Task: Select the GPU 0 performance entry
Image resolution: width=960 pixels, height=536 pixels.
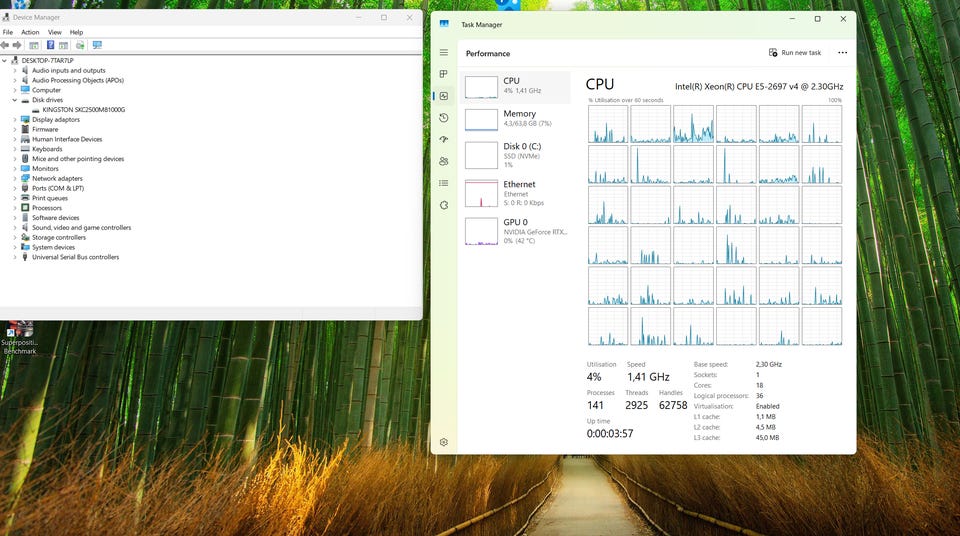Action: point(516,231)
